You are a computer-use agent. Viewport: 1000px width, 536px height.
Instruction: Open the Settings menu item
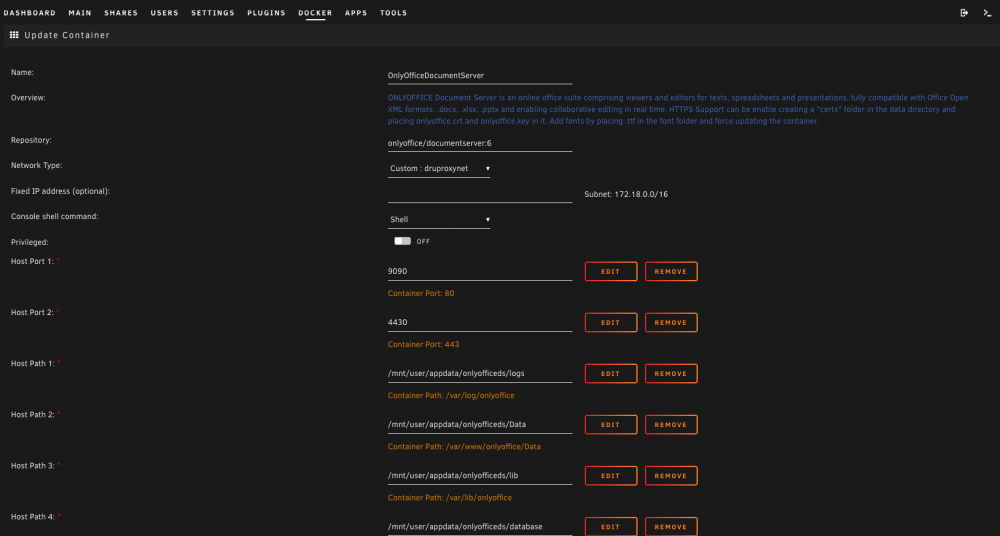click(213, 13)
